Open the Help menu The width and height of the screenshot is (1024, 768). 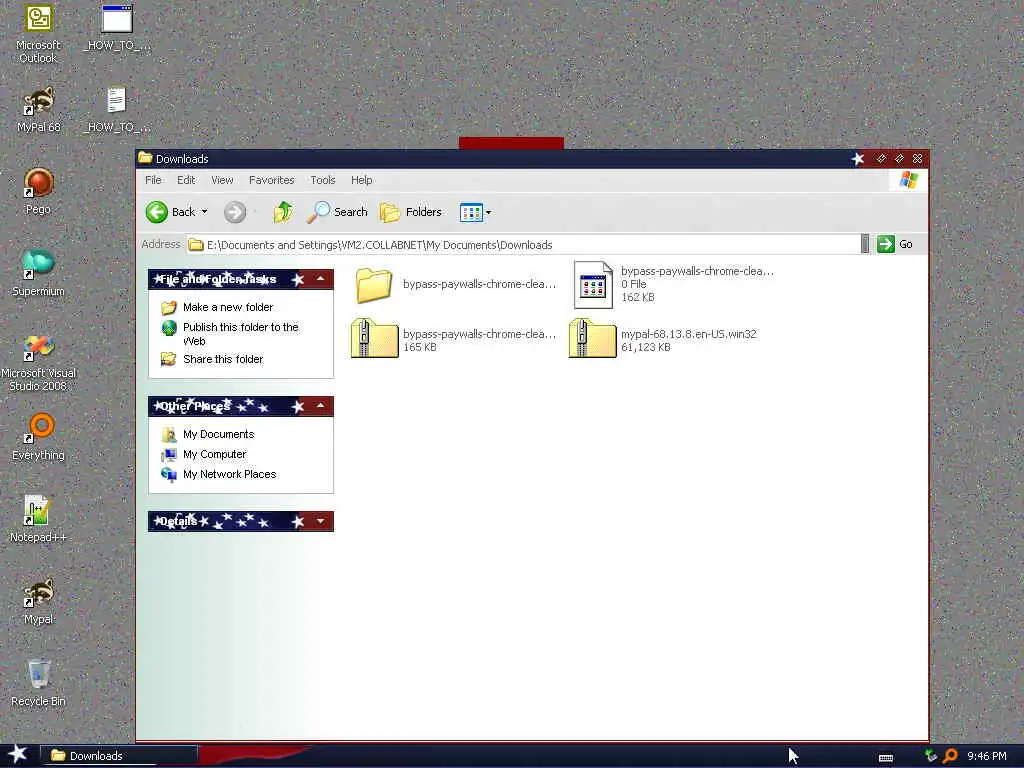[362, 180]
